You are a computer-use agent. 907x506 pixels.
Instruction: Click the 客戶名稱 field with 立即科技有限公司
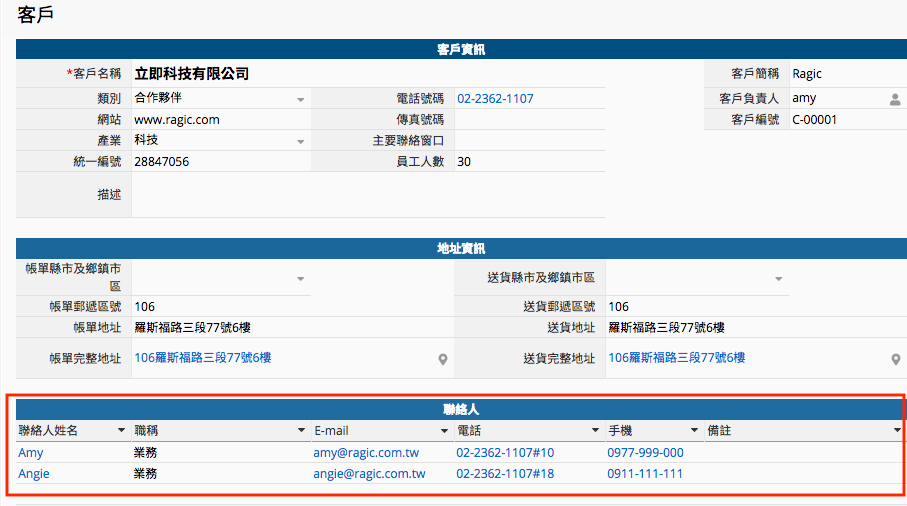[x=192, y=74]
